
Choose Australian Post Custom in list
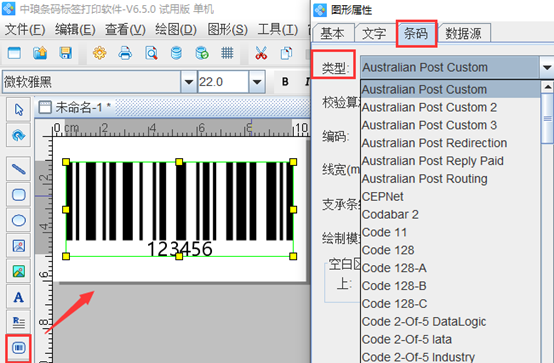pyautogui.click(x=450, y=89)
